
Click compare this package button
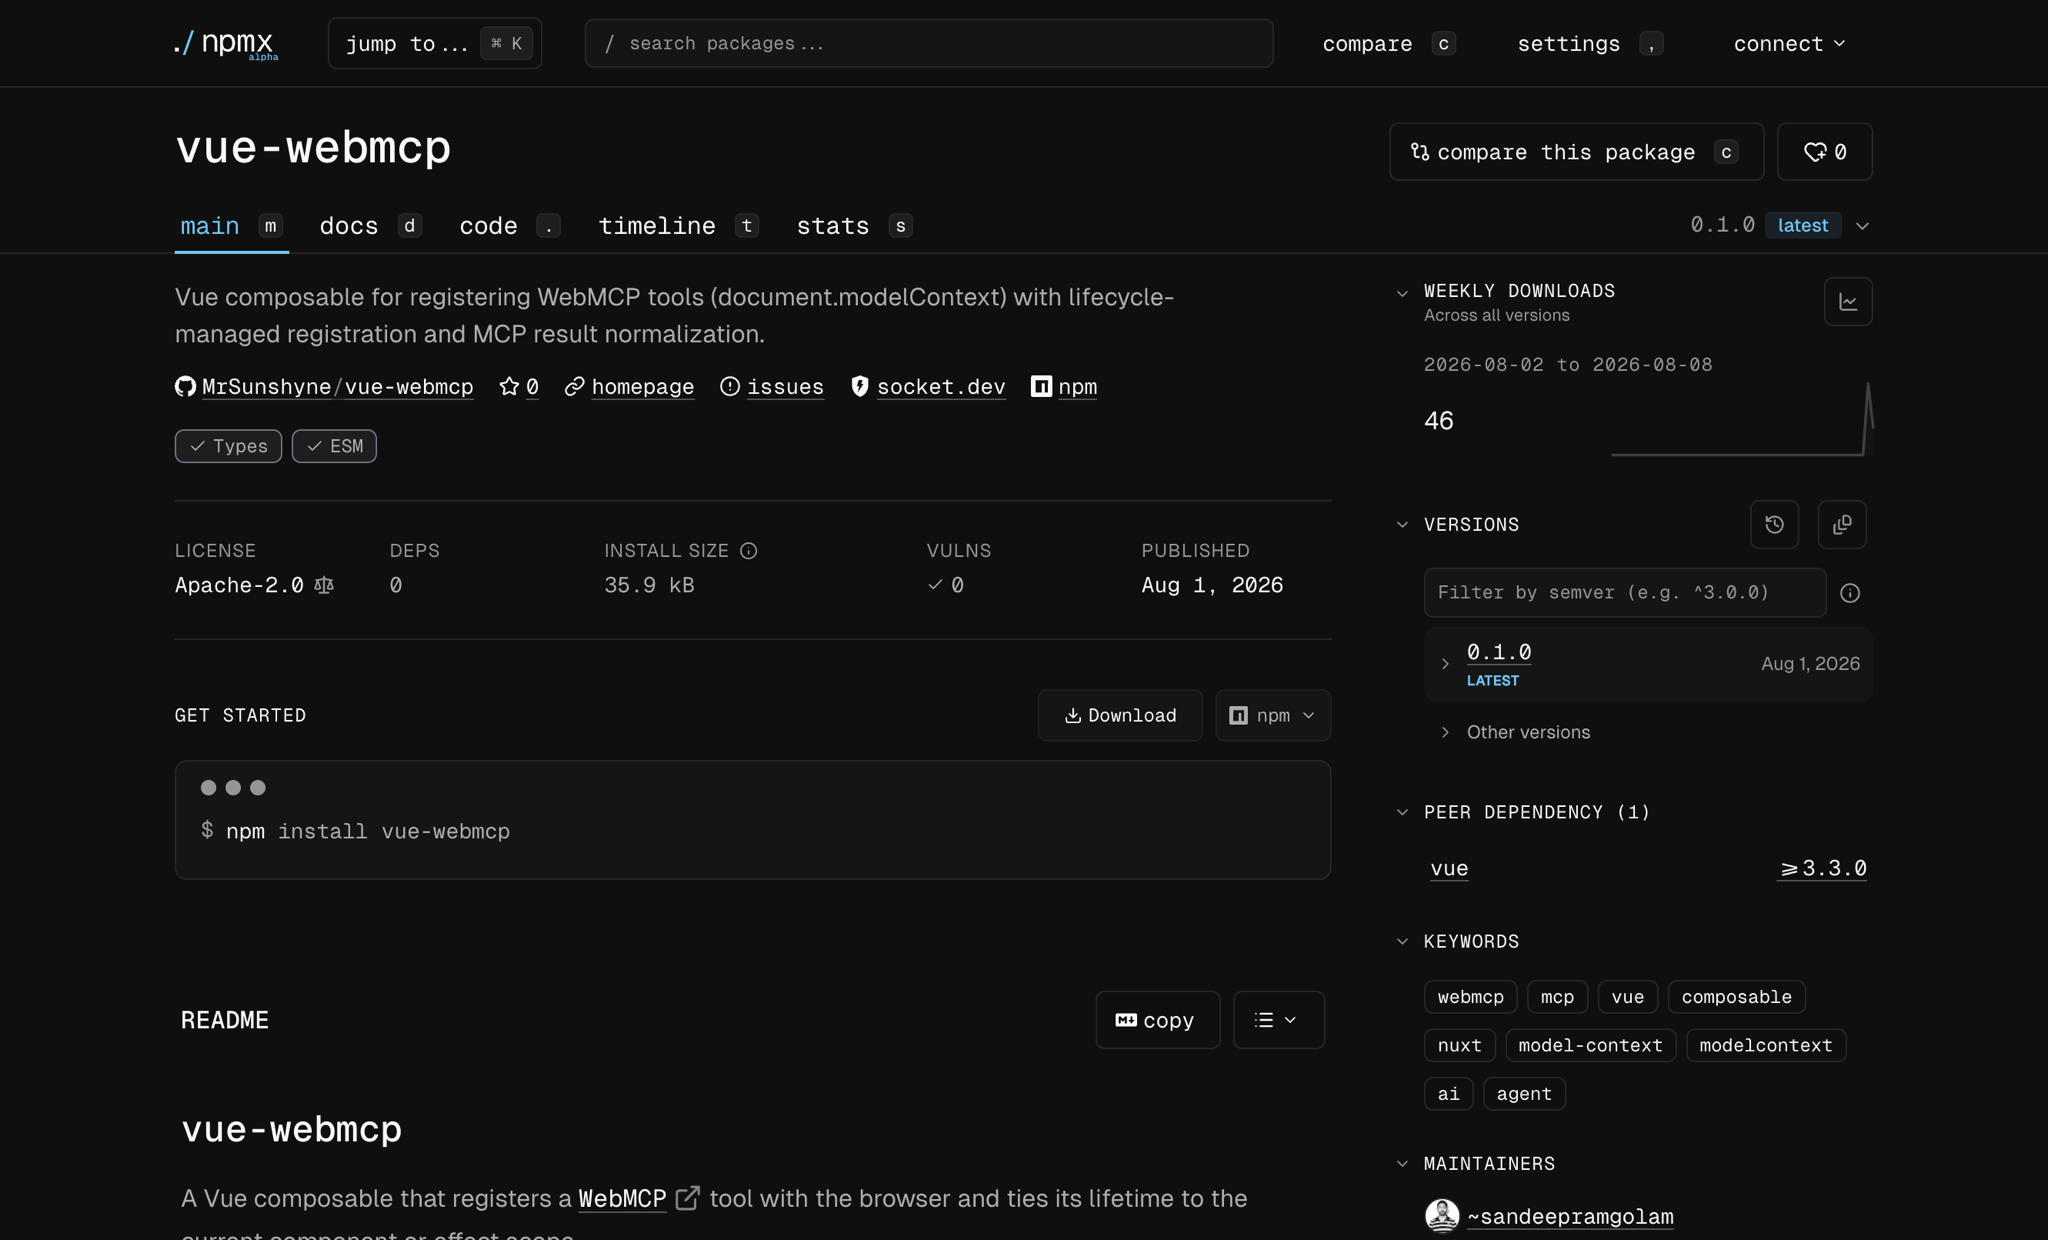(x=1576, y=152)
